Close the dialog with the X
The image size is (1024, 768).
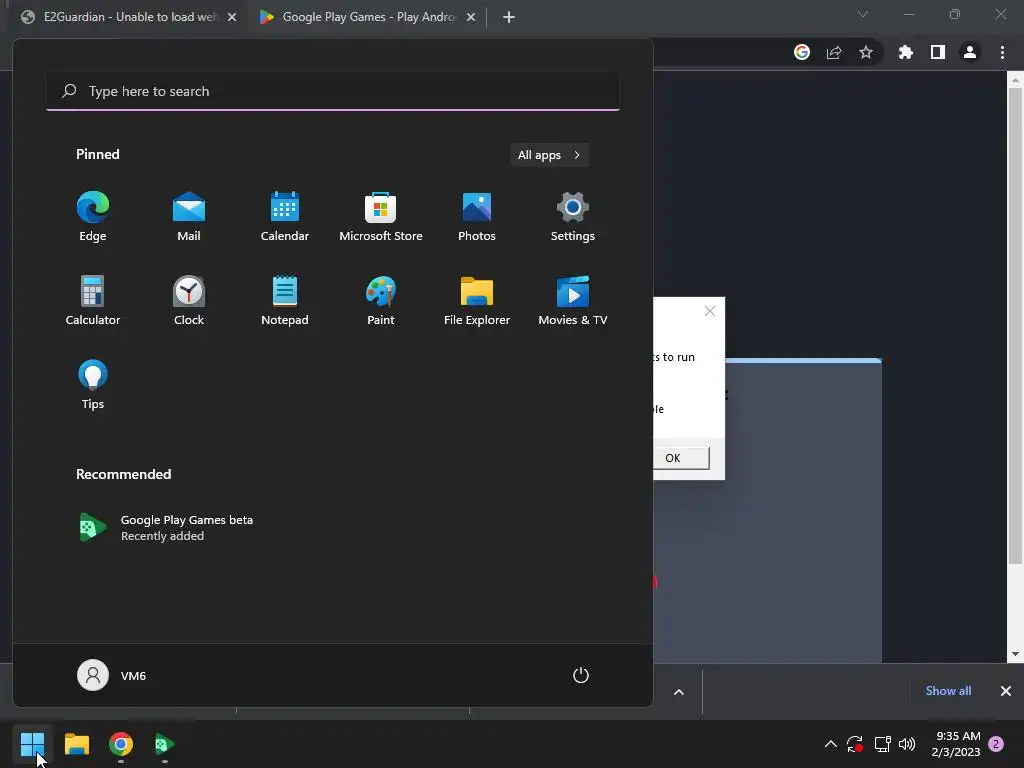710,312
